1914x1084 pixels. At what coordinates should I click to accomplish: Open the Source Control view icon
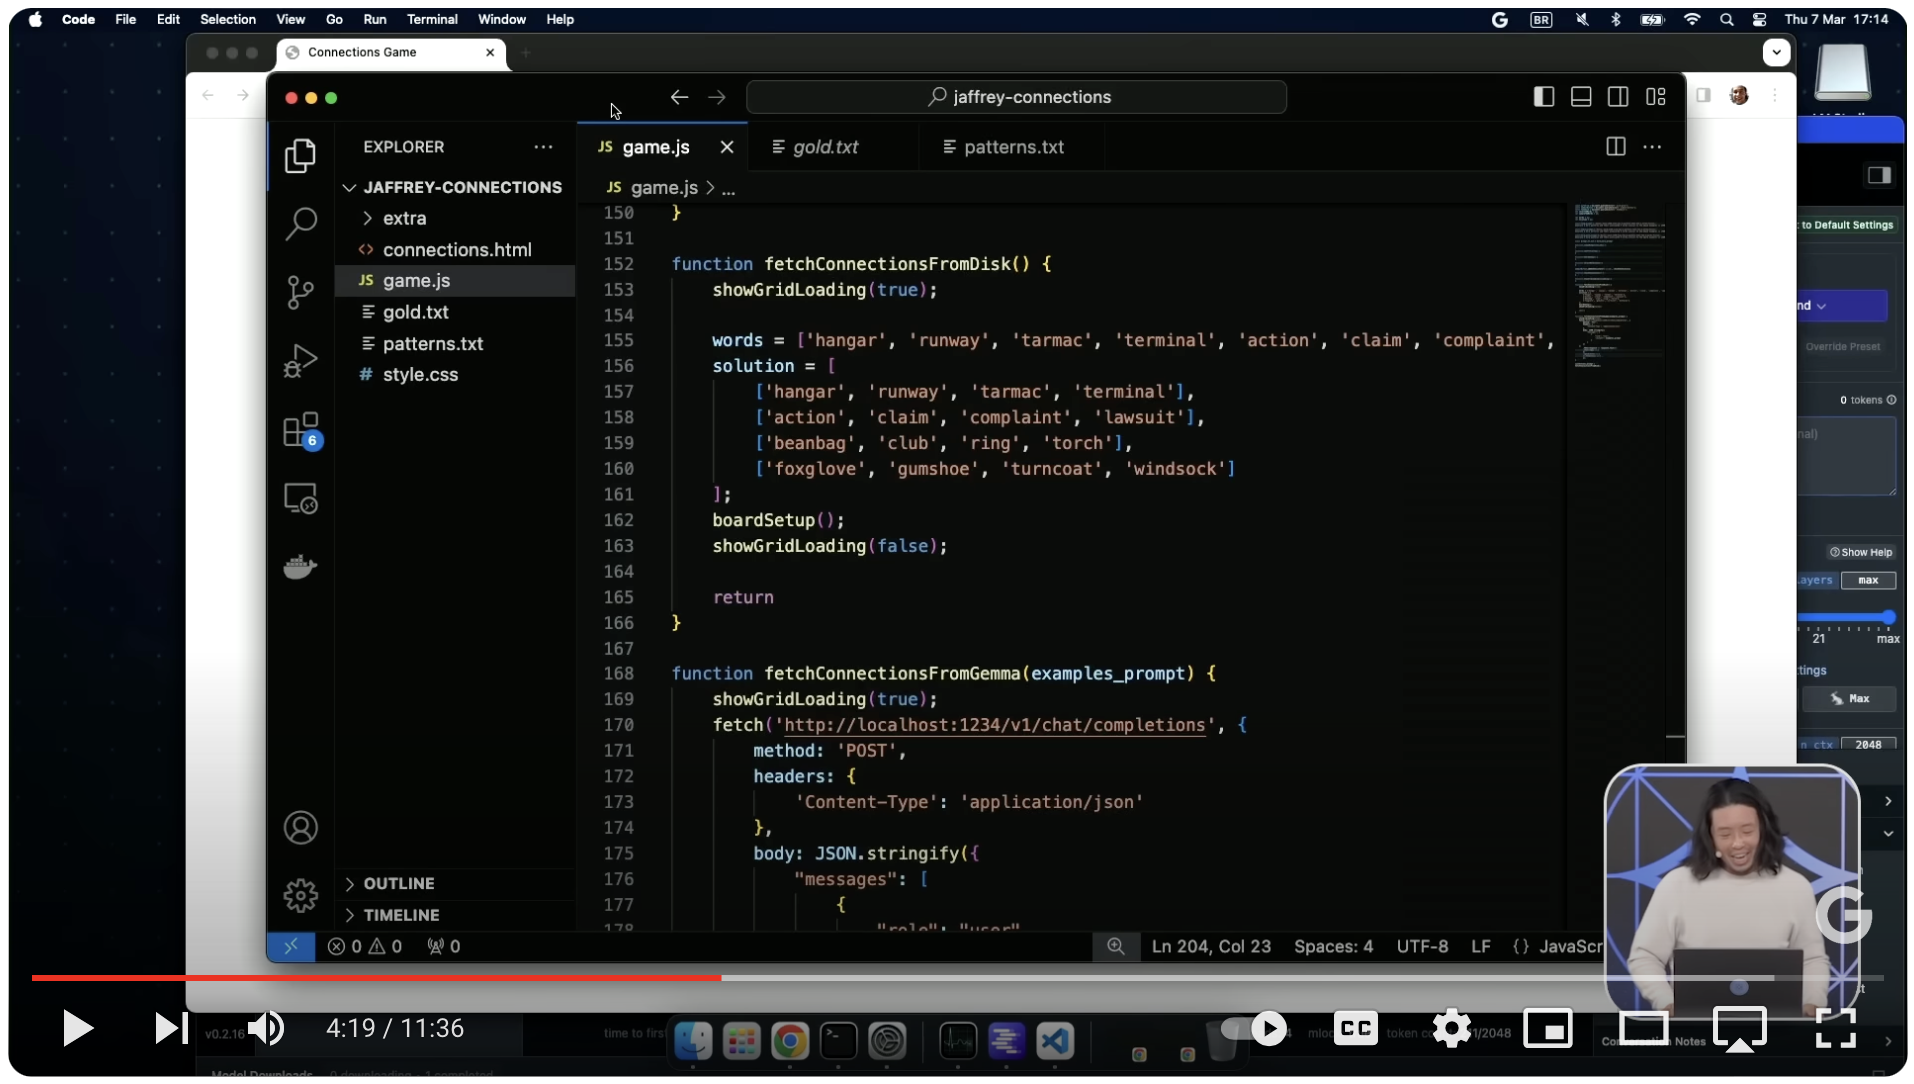pos(300,292)
